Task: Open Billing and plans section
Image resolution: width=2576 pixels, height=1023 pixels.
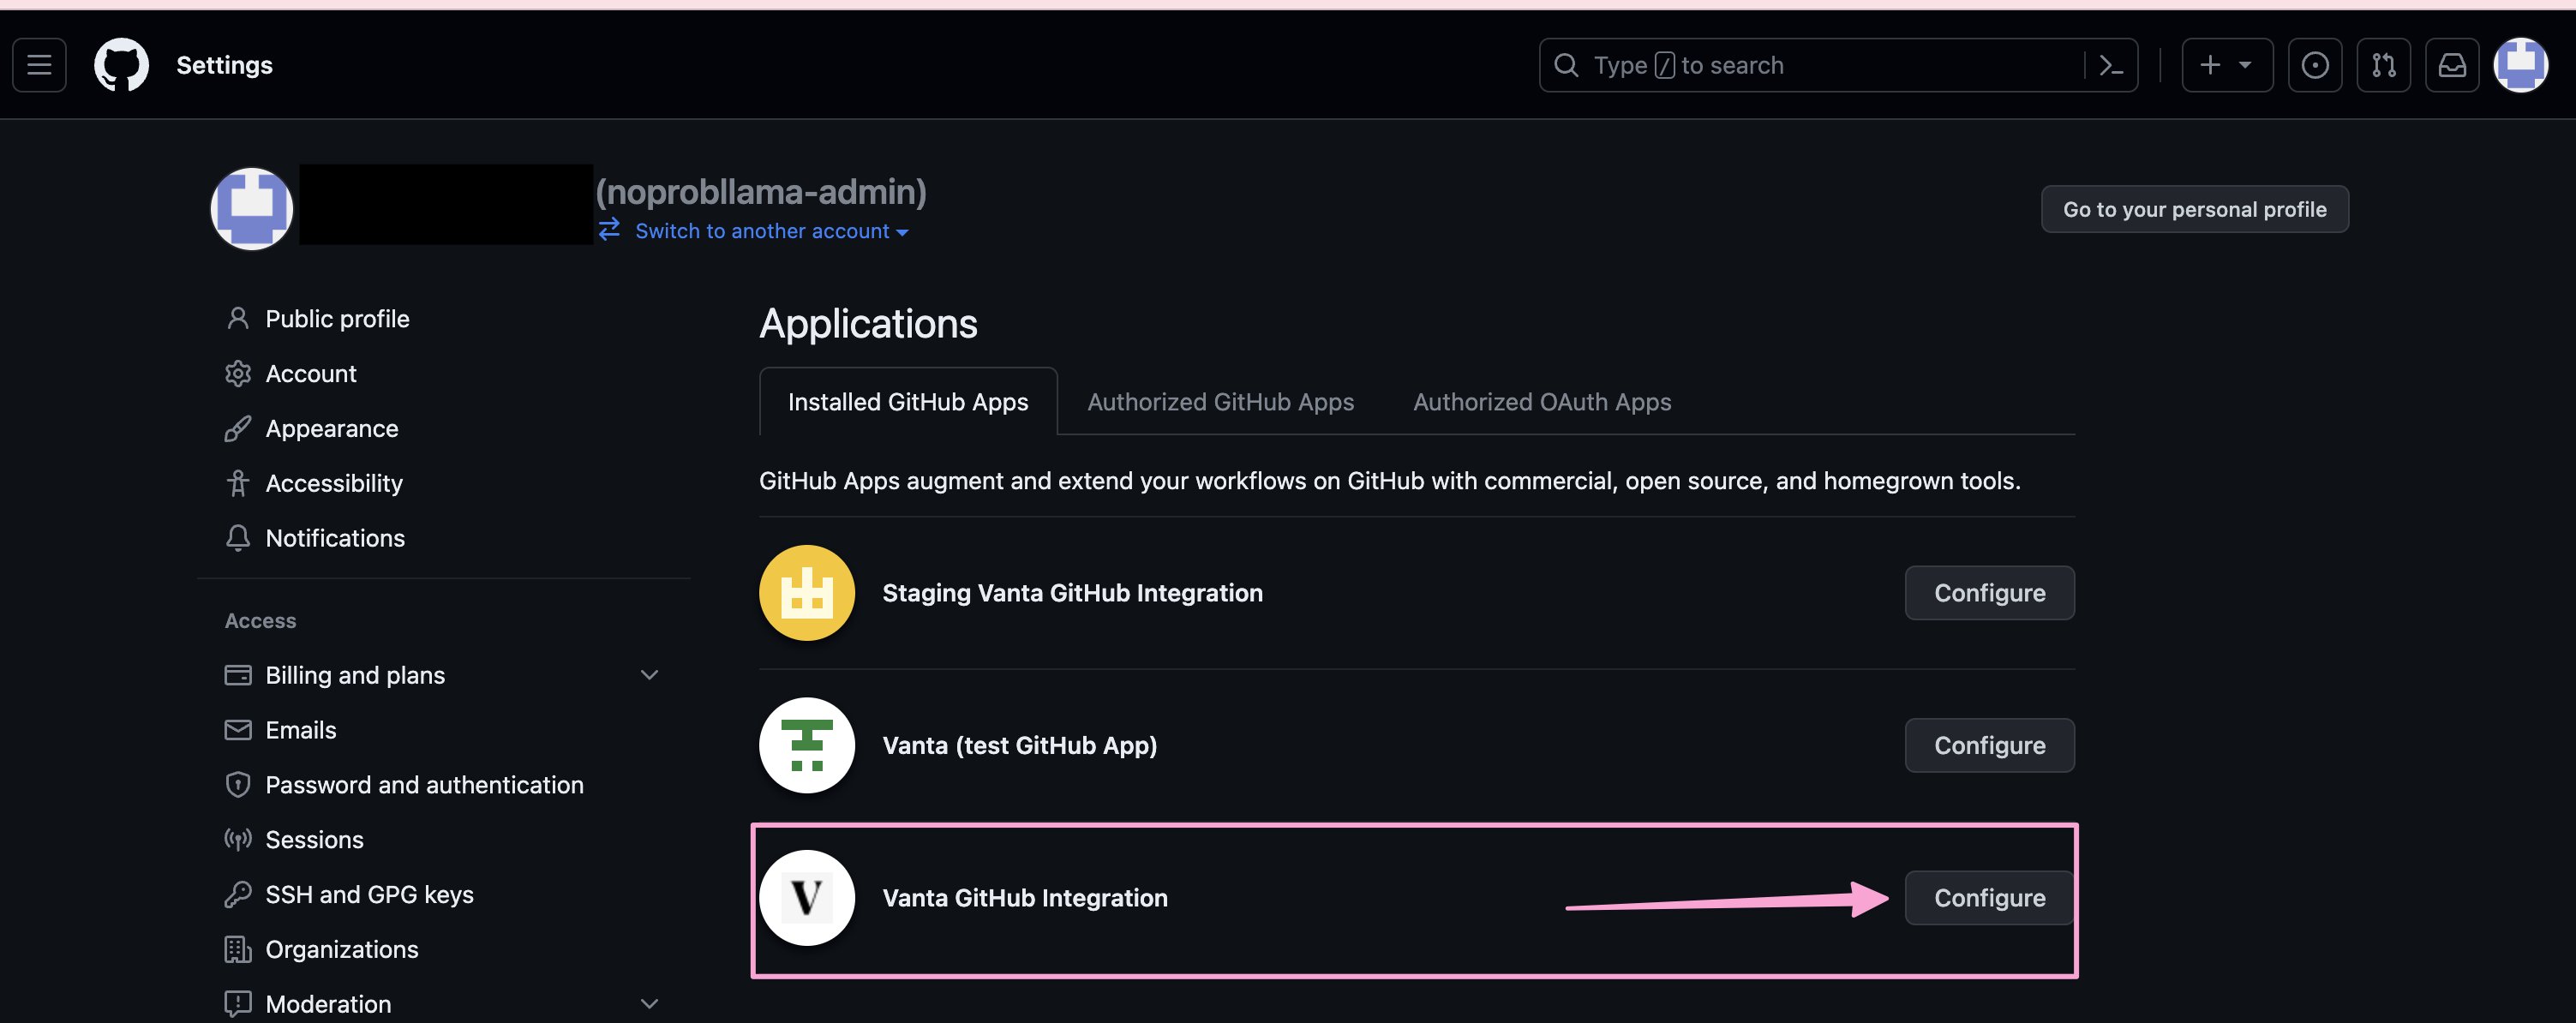Action: (355, 675)
